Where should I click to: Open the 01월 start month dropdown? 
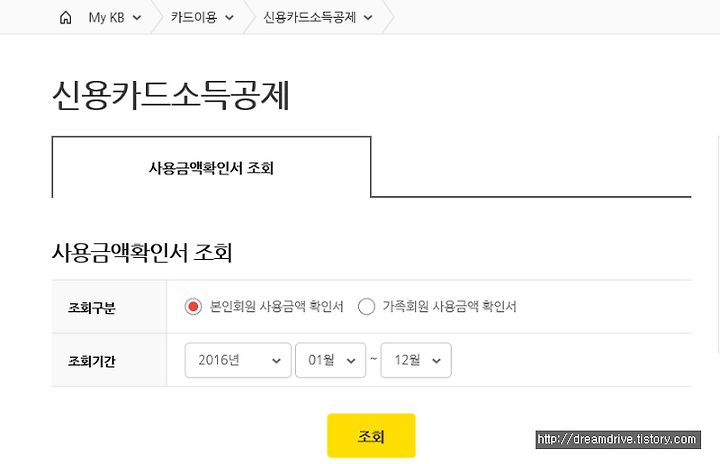[x=330, y=360]
